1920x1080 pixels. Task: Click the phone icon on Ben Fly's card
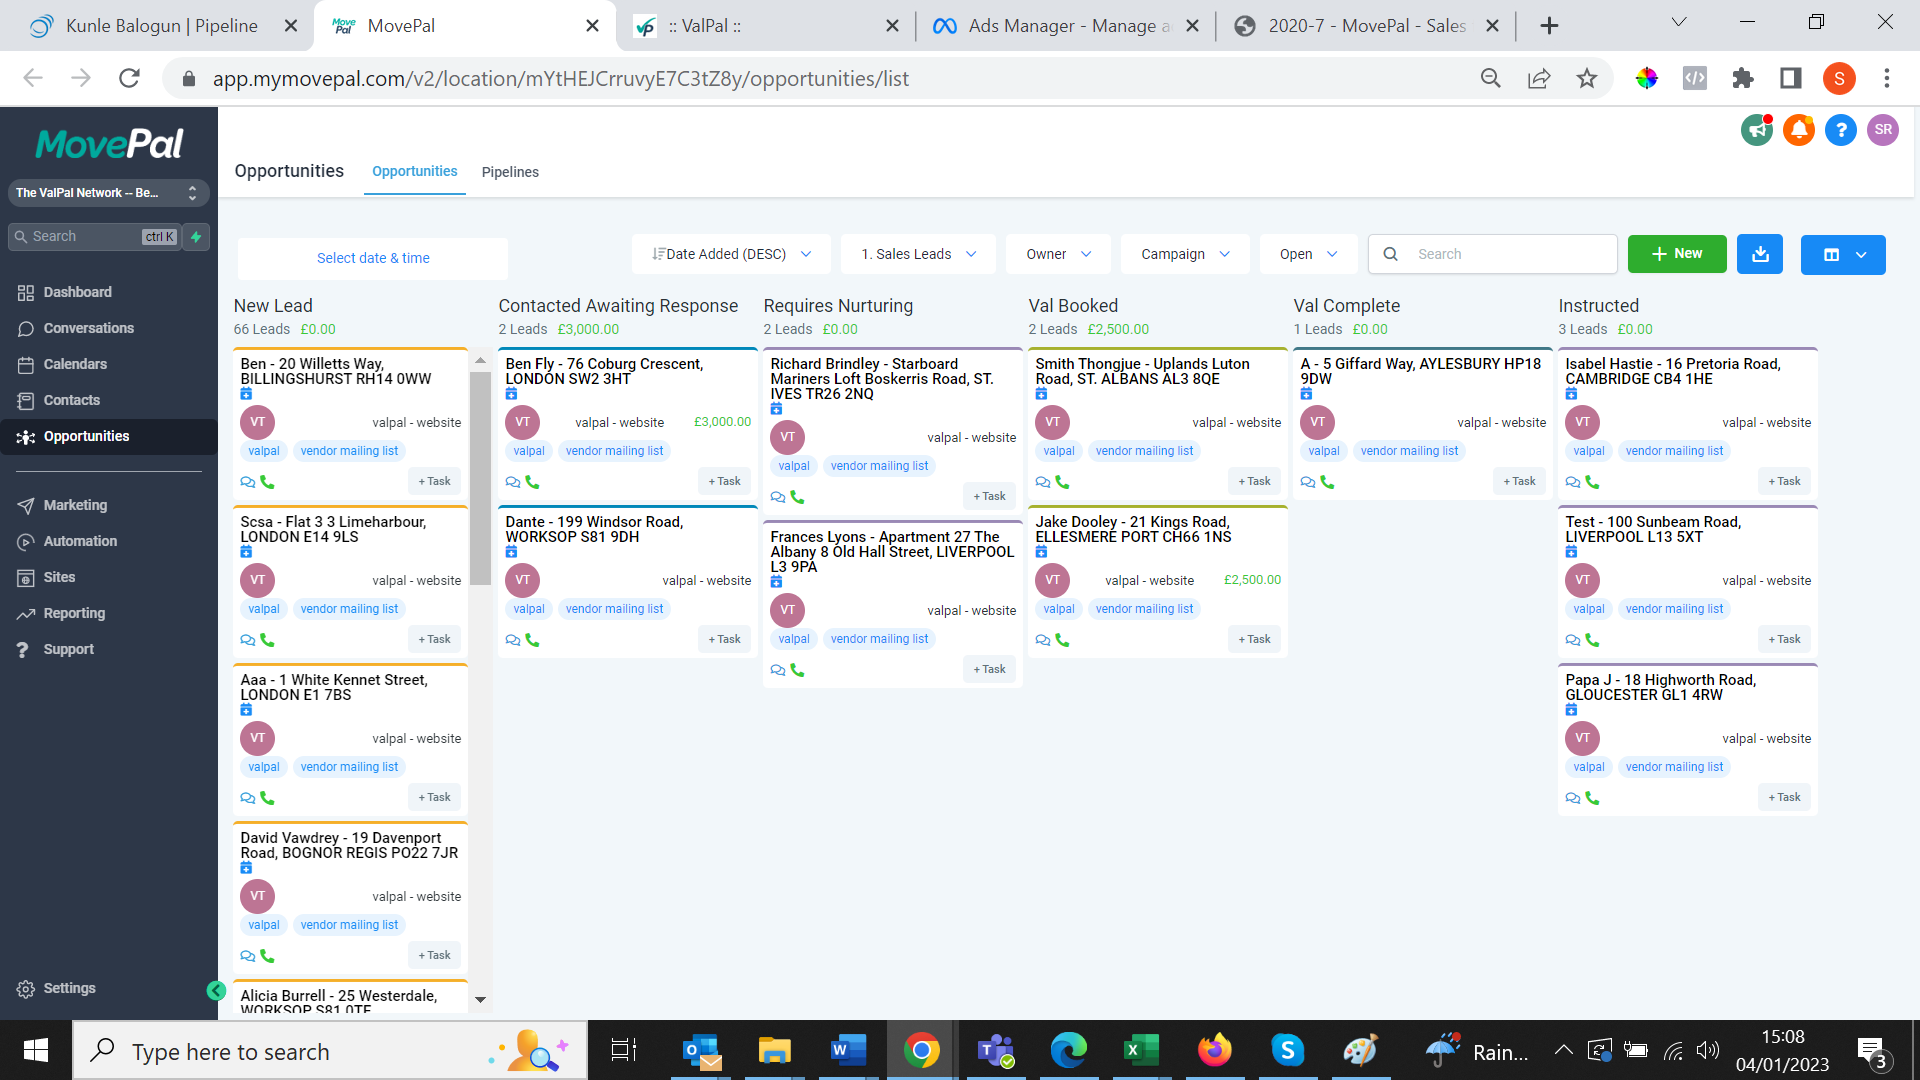pyautogui.click(x=531, y=482)
